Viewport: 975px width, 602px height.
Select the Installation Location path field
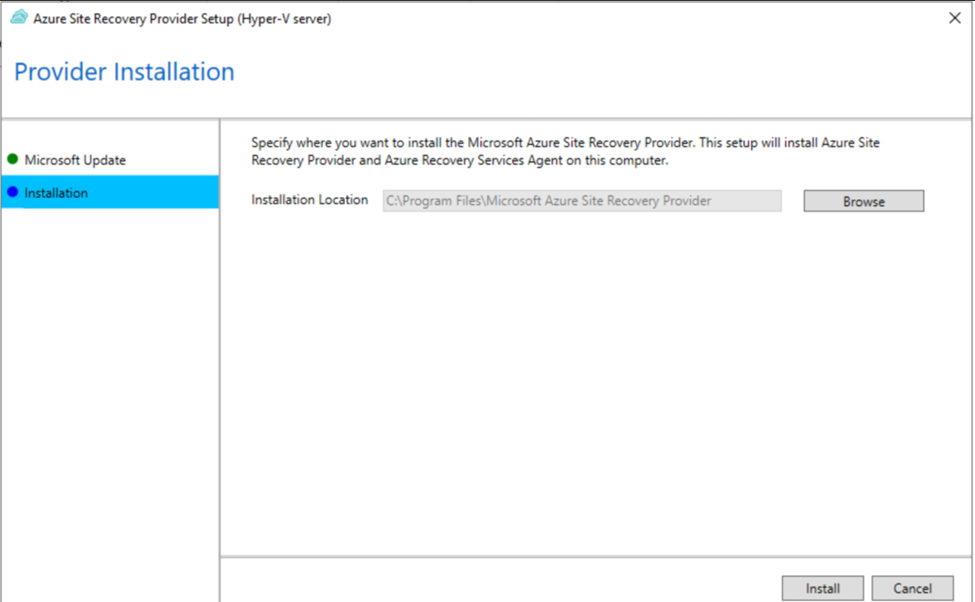pyautogui.click(x=582, y=201)
